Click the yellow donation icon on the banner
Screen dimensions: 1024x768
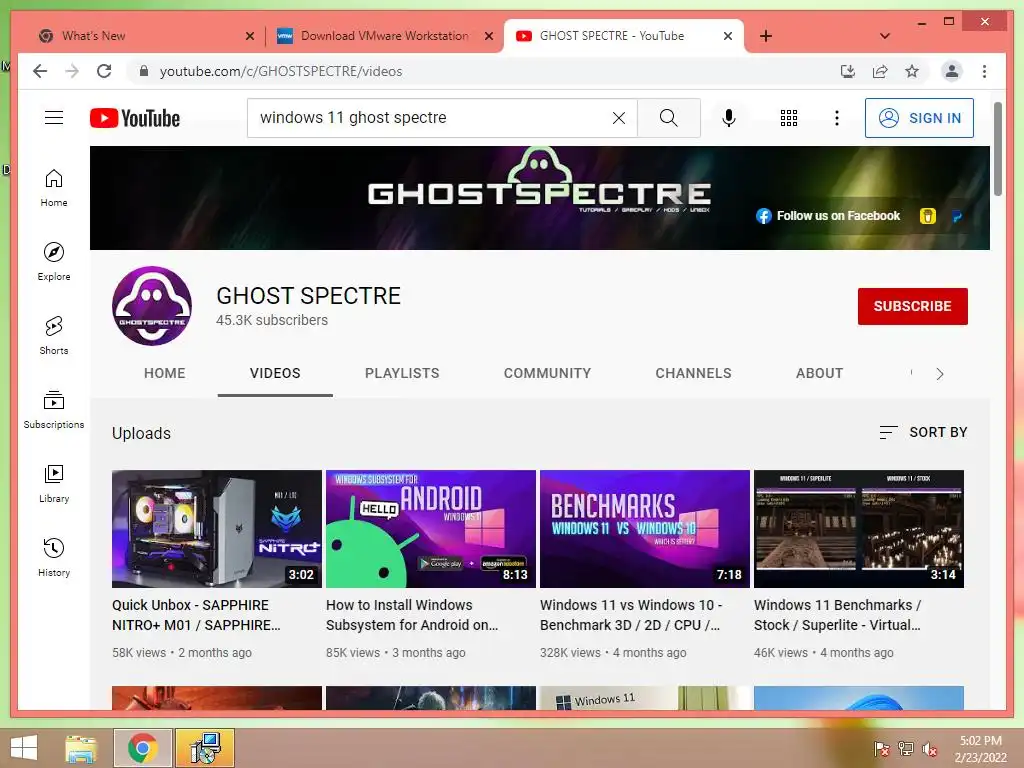(927, 216)
